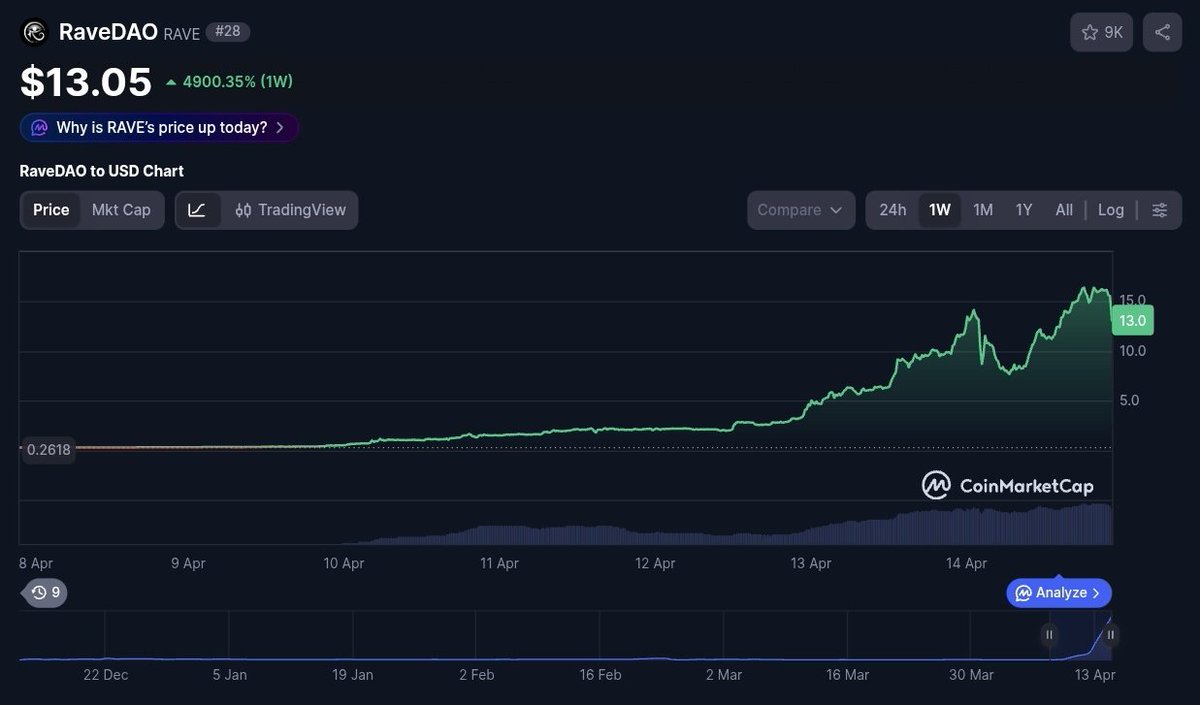This screenshot has height=705, width=1200.
Task: Grab the left range handle on mini chart
Action: pyautogui.click(x=1049, y=634)
